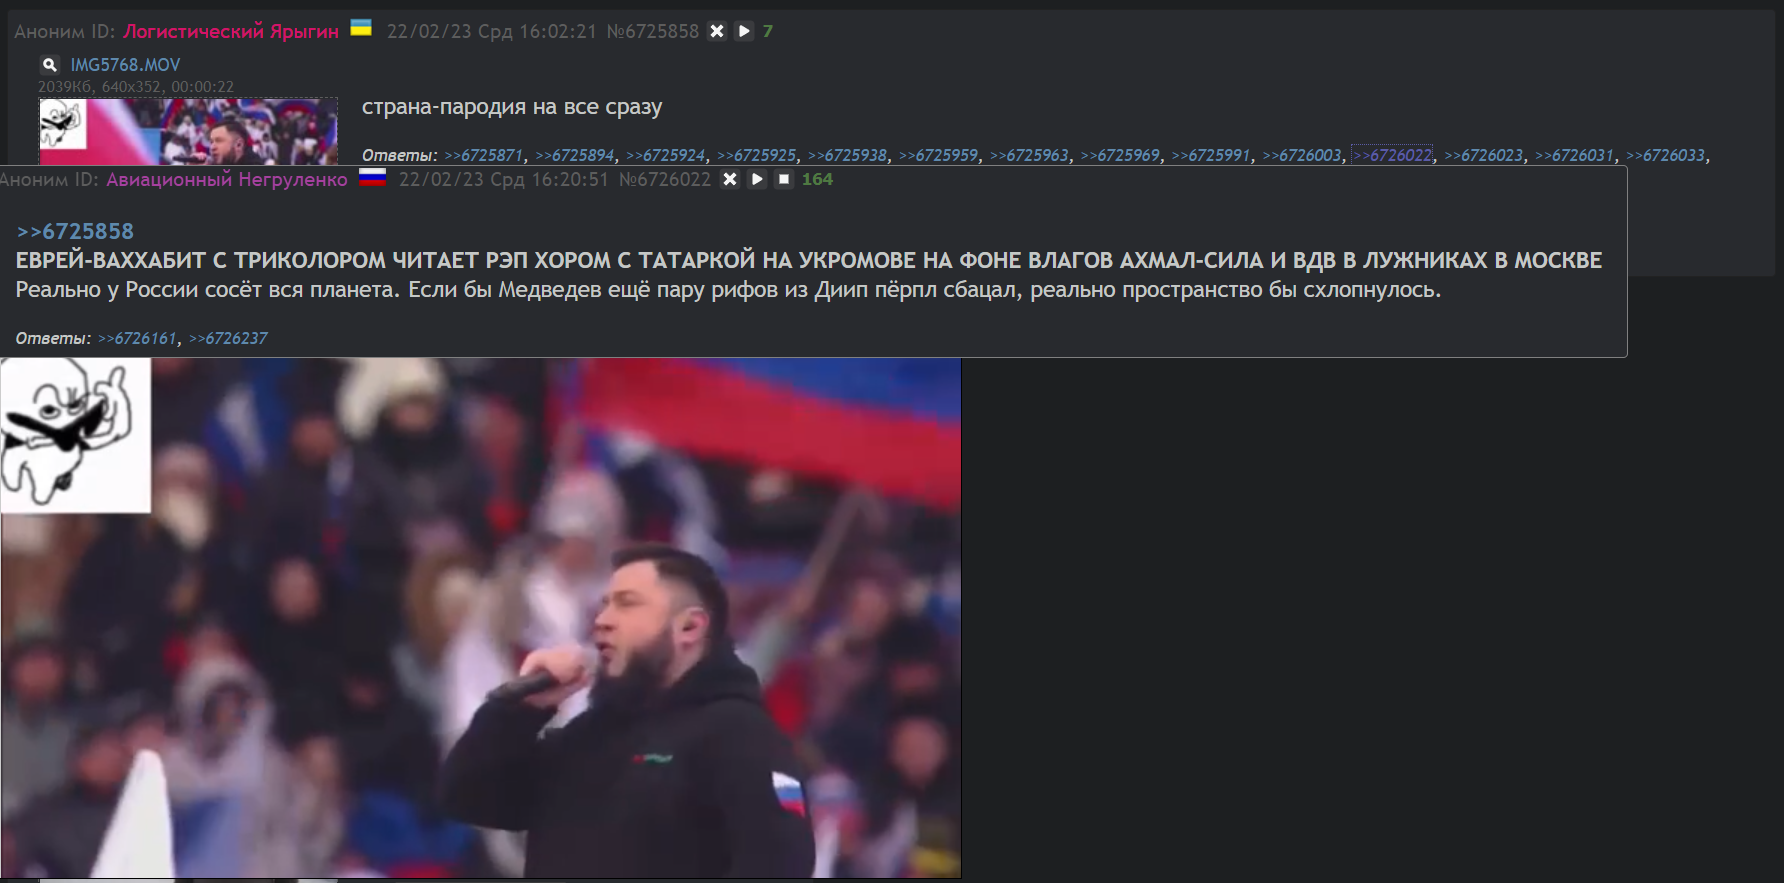Open the highlighted reply link >>6726022
Viewport: 1784px width, 883px height.
click(x=1392, y=155)
